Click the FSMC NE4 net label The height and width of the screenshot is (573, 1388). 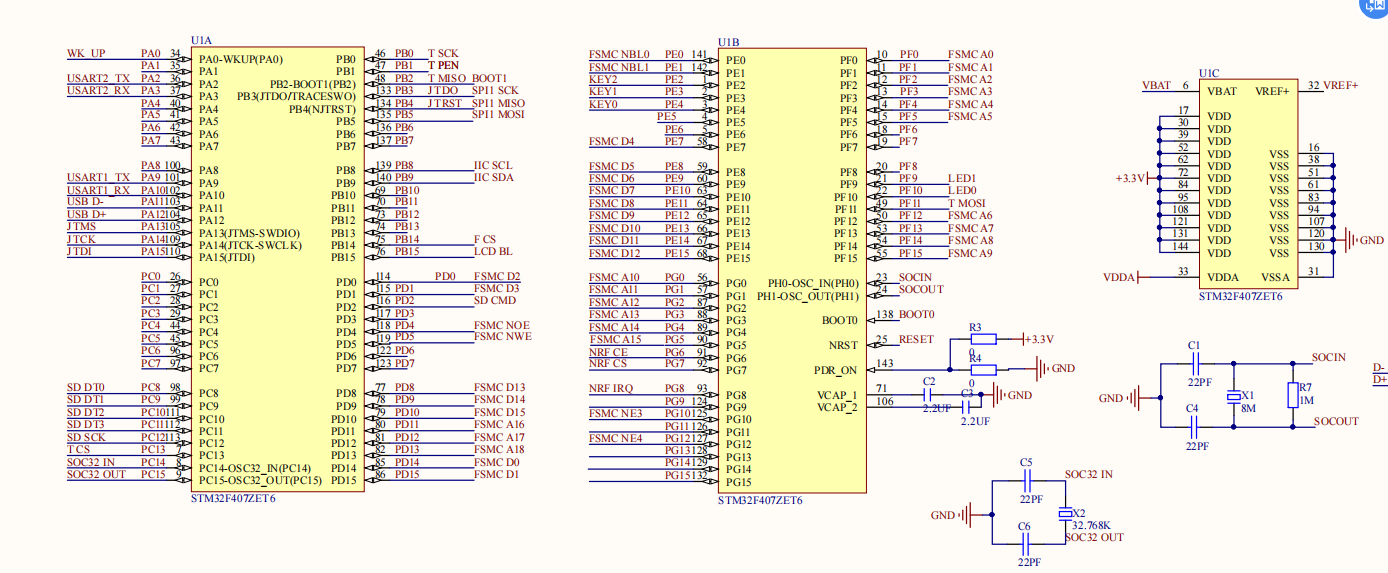615,438
